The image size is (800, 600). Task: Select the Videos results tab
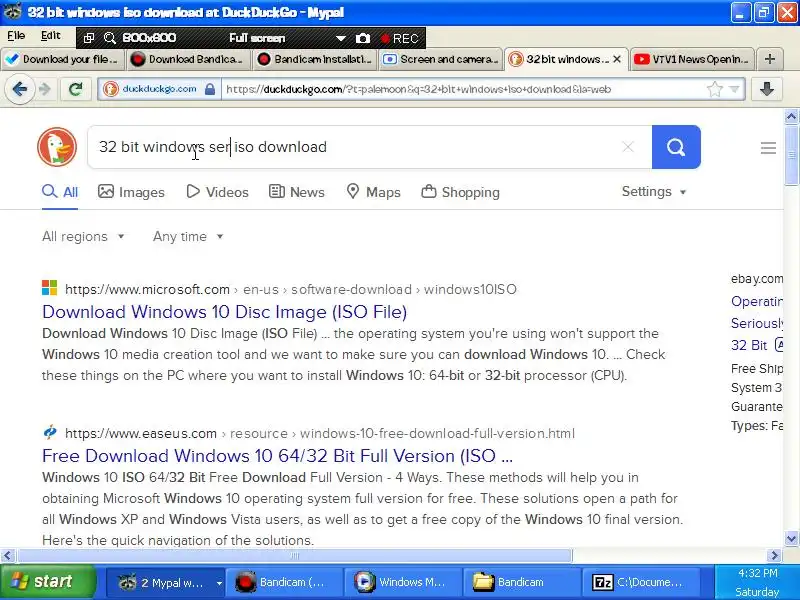[x=217, y=192]
